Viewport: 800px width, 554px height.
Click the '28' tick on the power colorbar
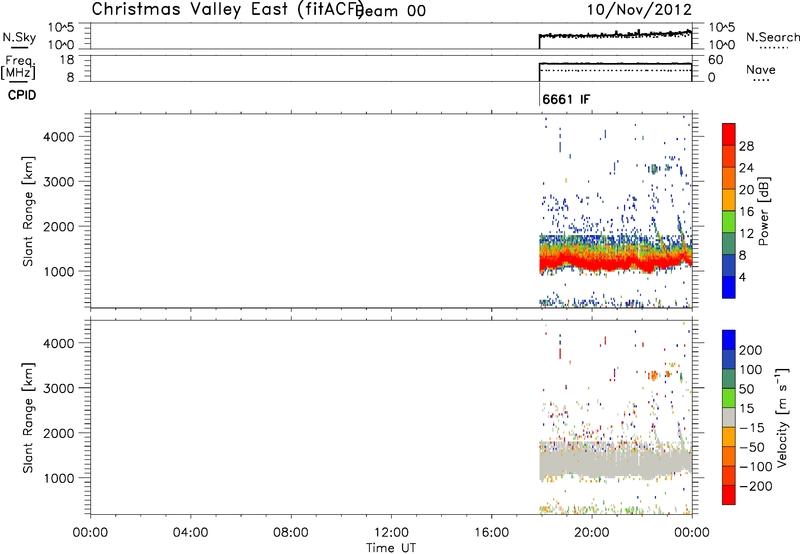[746, 146]
